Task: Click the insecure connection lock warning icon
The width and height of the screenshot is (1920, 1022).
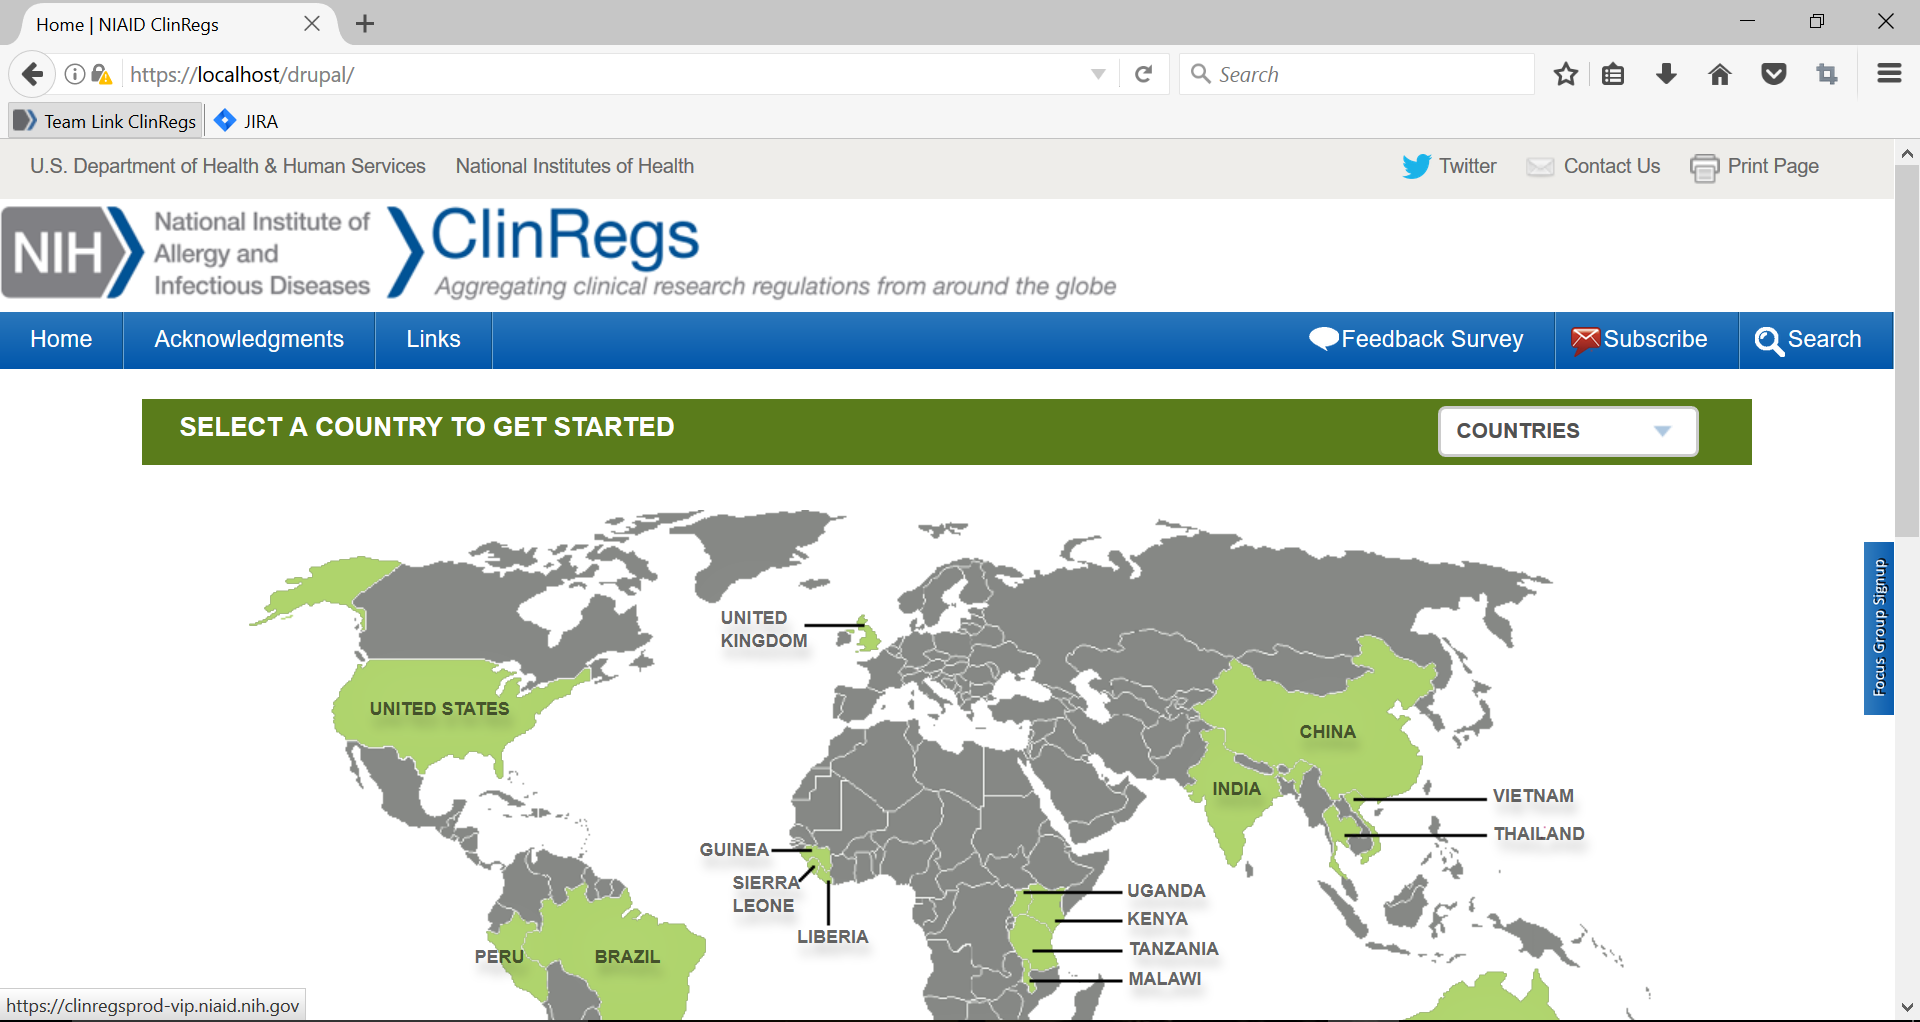Action: pos(101,74)
